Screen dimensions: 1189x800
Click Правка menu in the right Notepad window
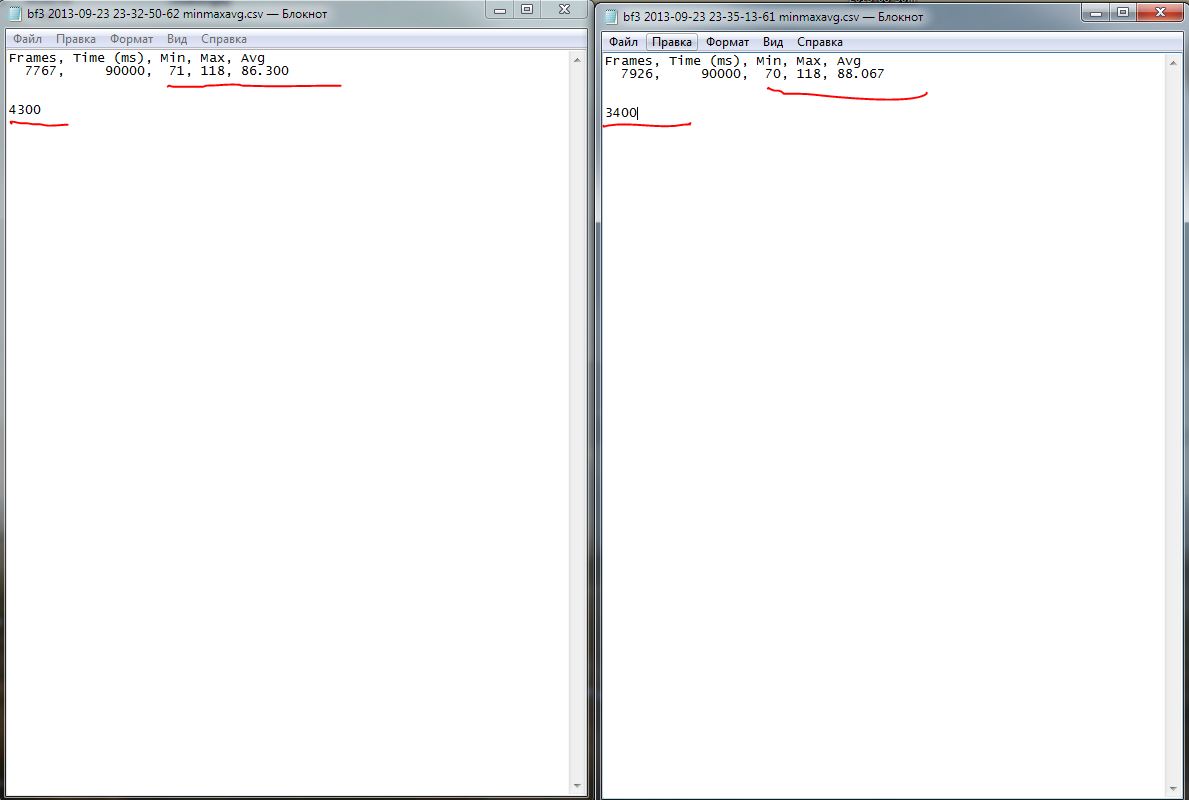tap(672, 42)
